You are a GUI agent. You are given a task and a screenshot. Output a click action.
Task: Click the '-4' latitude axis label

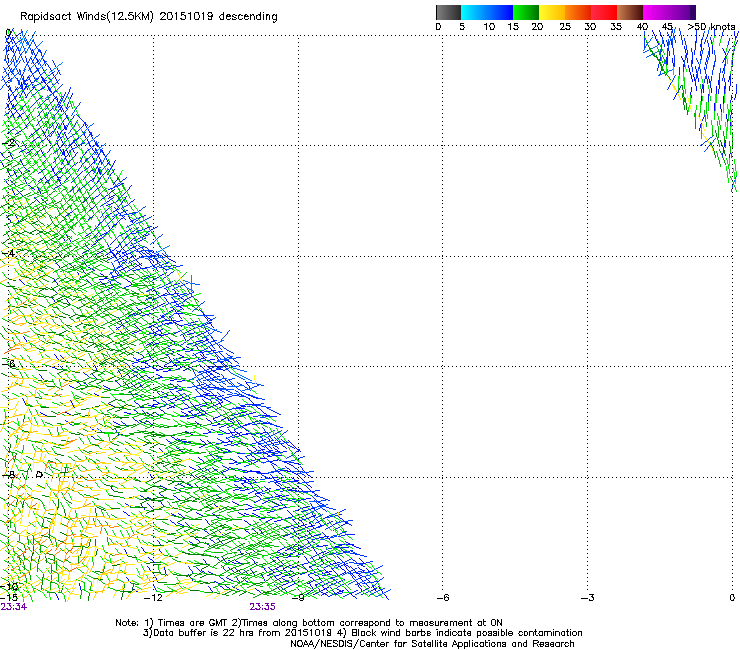[x=8, y=253]
